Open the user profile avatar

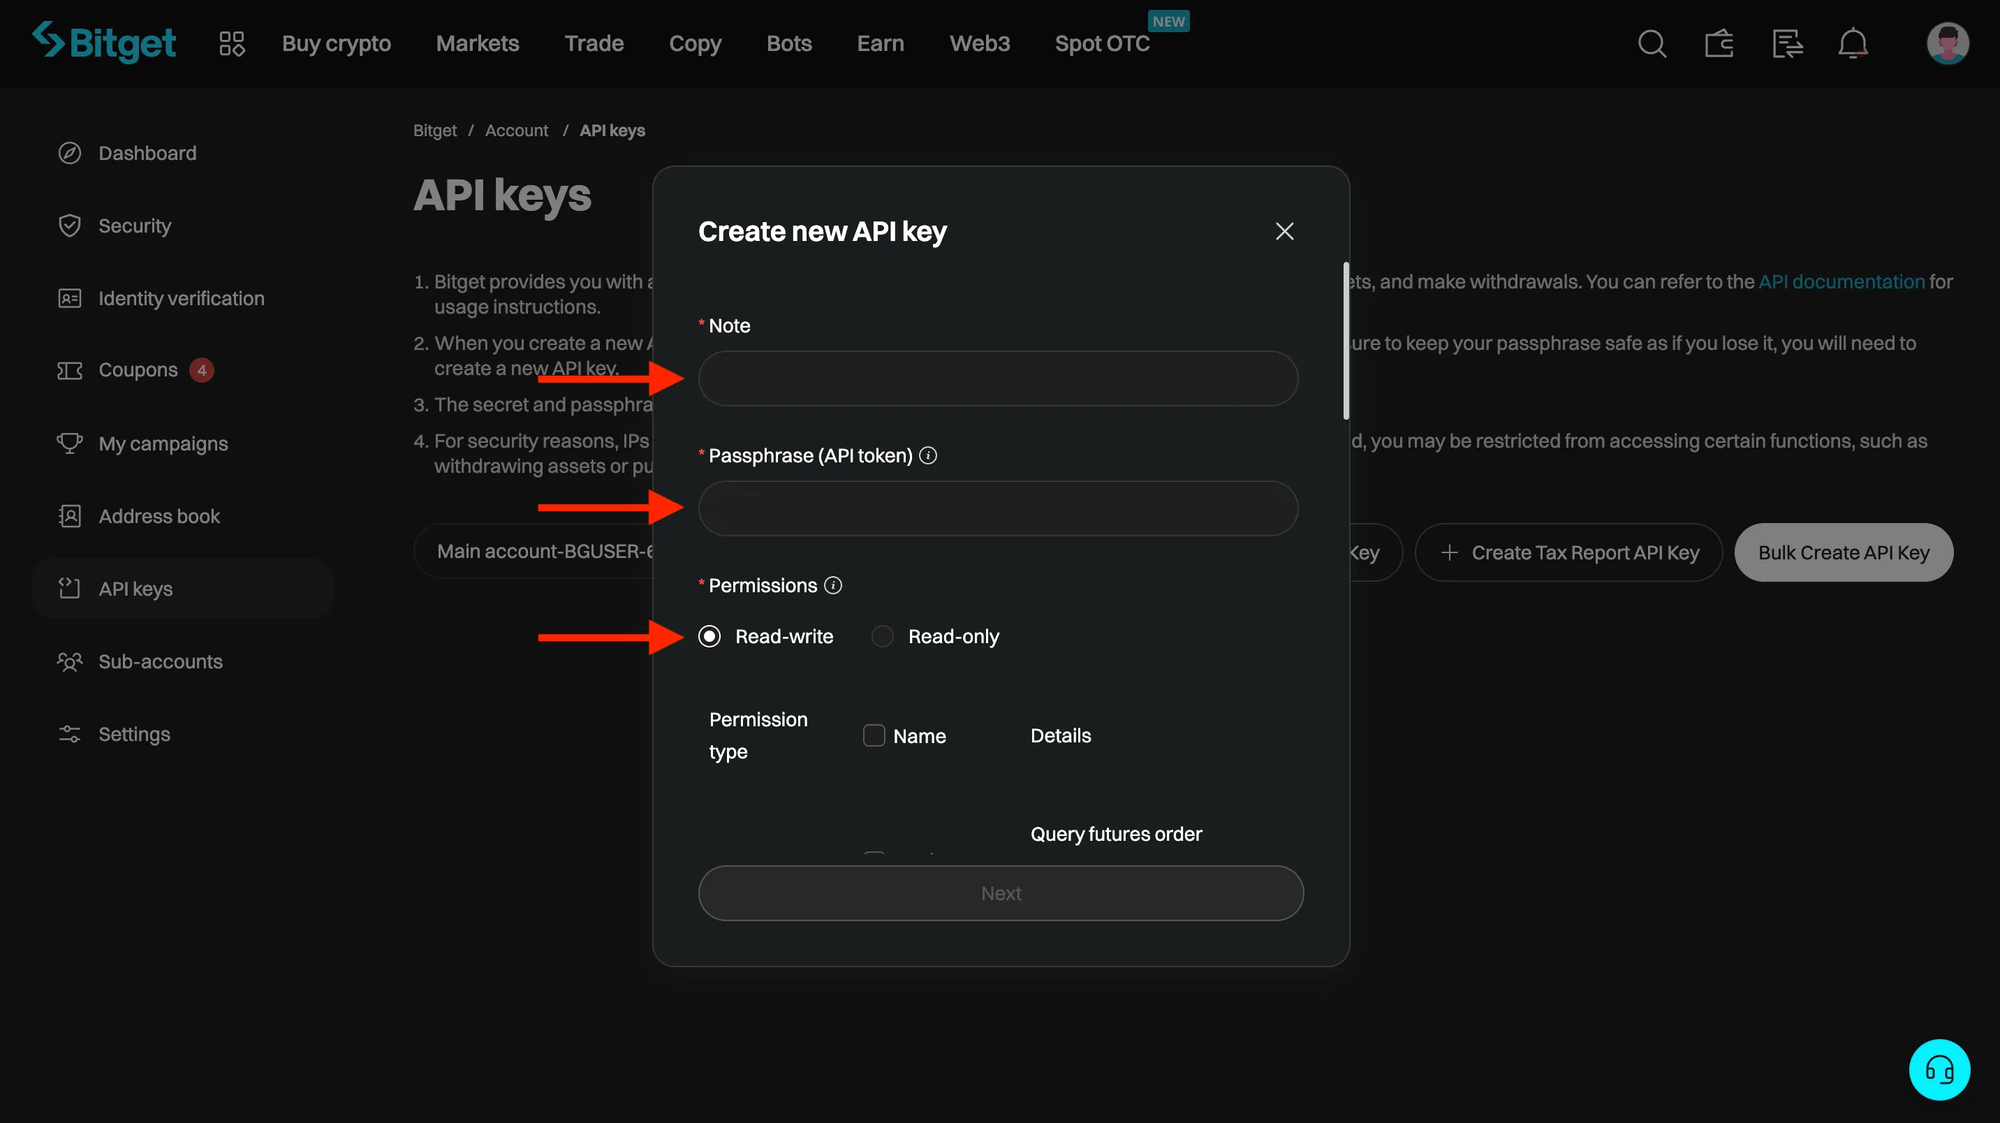tap(1947, 43)
